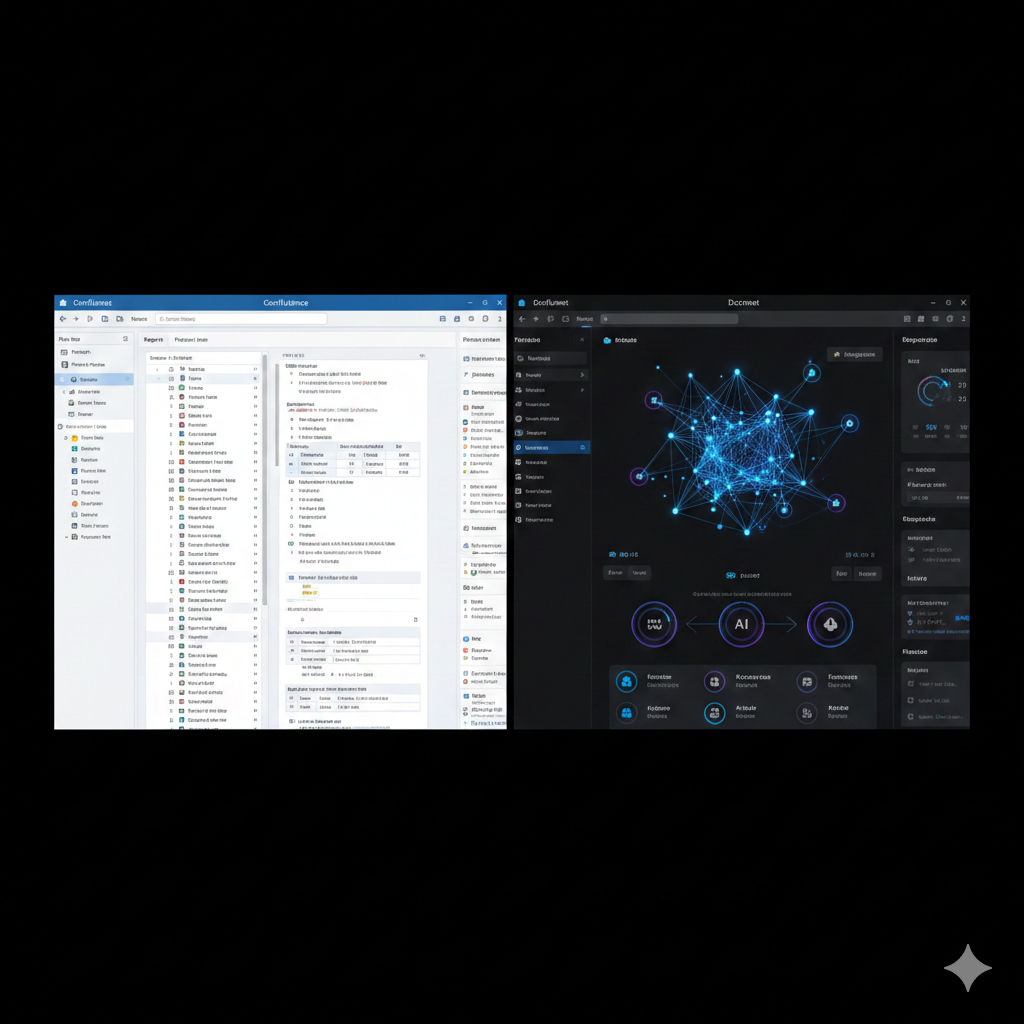Collapse the last tree item in Confluence sidebar
Viewport: 1024px width, 1024px height.
pyautogui.click(x=68, y=537)
